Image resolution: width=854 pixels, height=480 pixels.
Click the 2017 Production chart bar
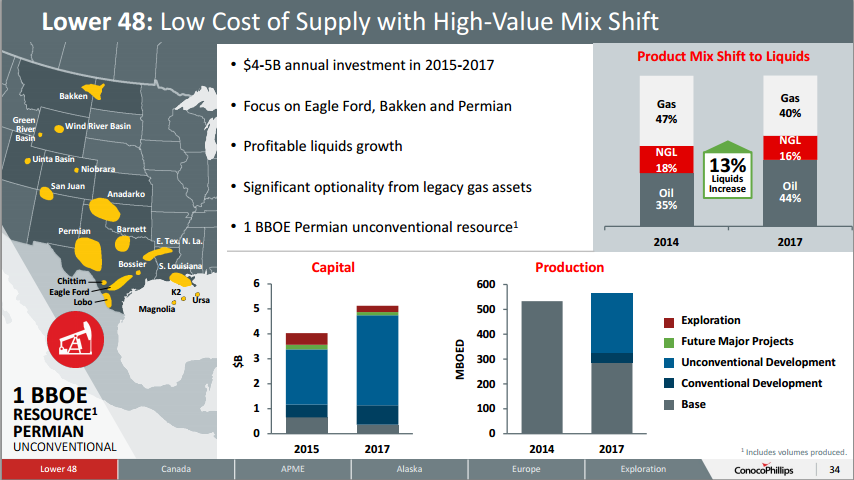click(612, 363)
